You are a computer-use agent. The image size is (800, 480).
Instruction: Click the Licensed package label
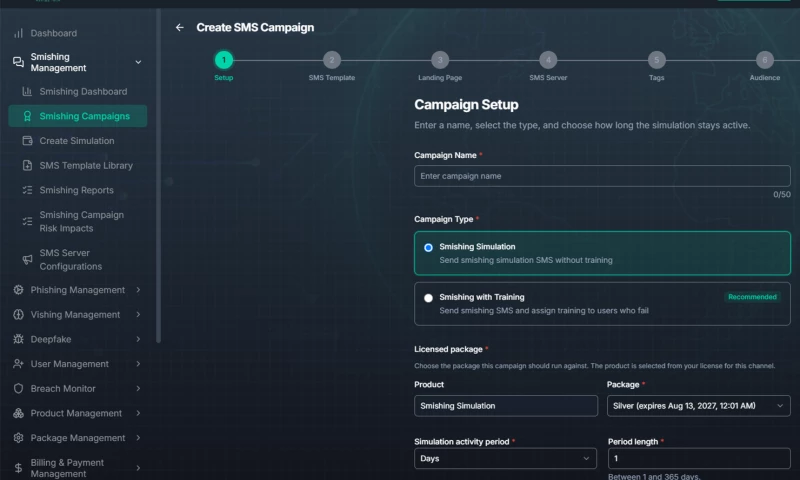448,349
